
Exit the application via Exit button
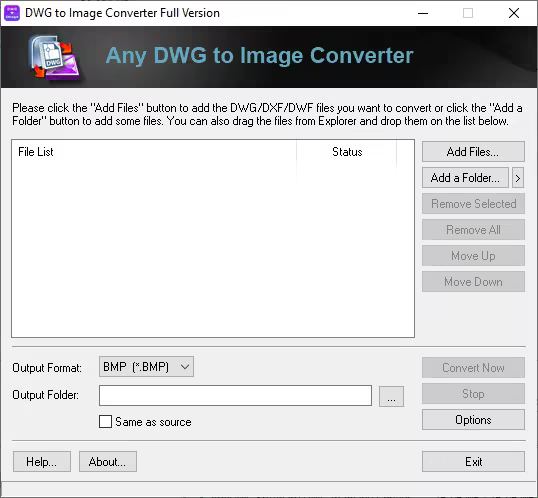coord(473,462)
